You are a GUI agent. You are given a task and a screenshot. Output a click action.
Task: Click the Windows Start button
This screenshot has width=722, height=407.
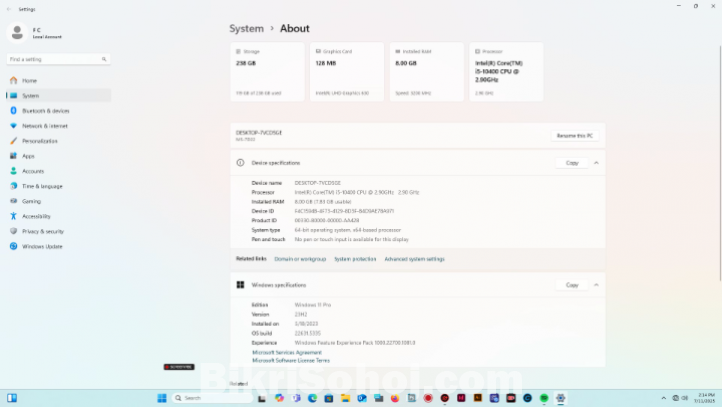(x=162, y=398)
